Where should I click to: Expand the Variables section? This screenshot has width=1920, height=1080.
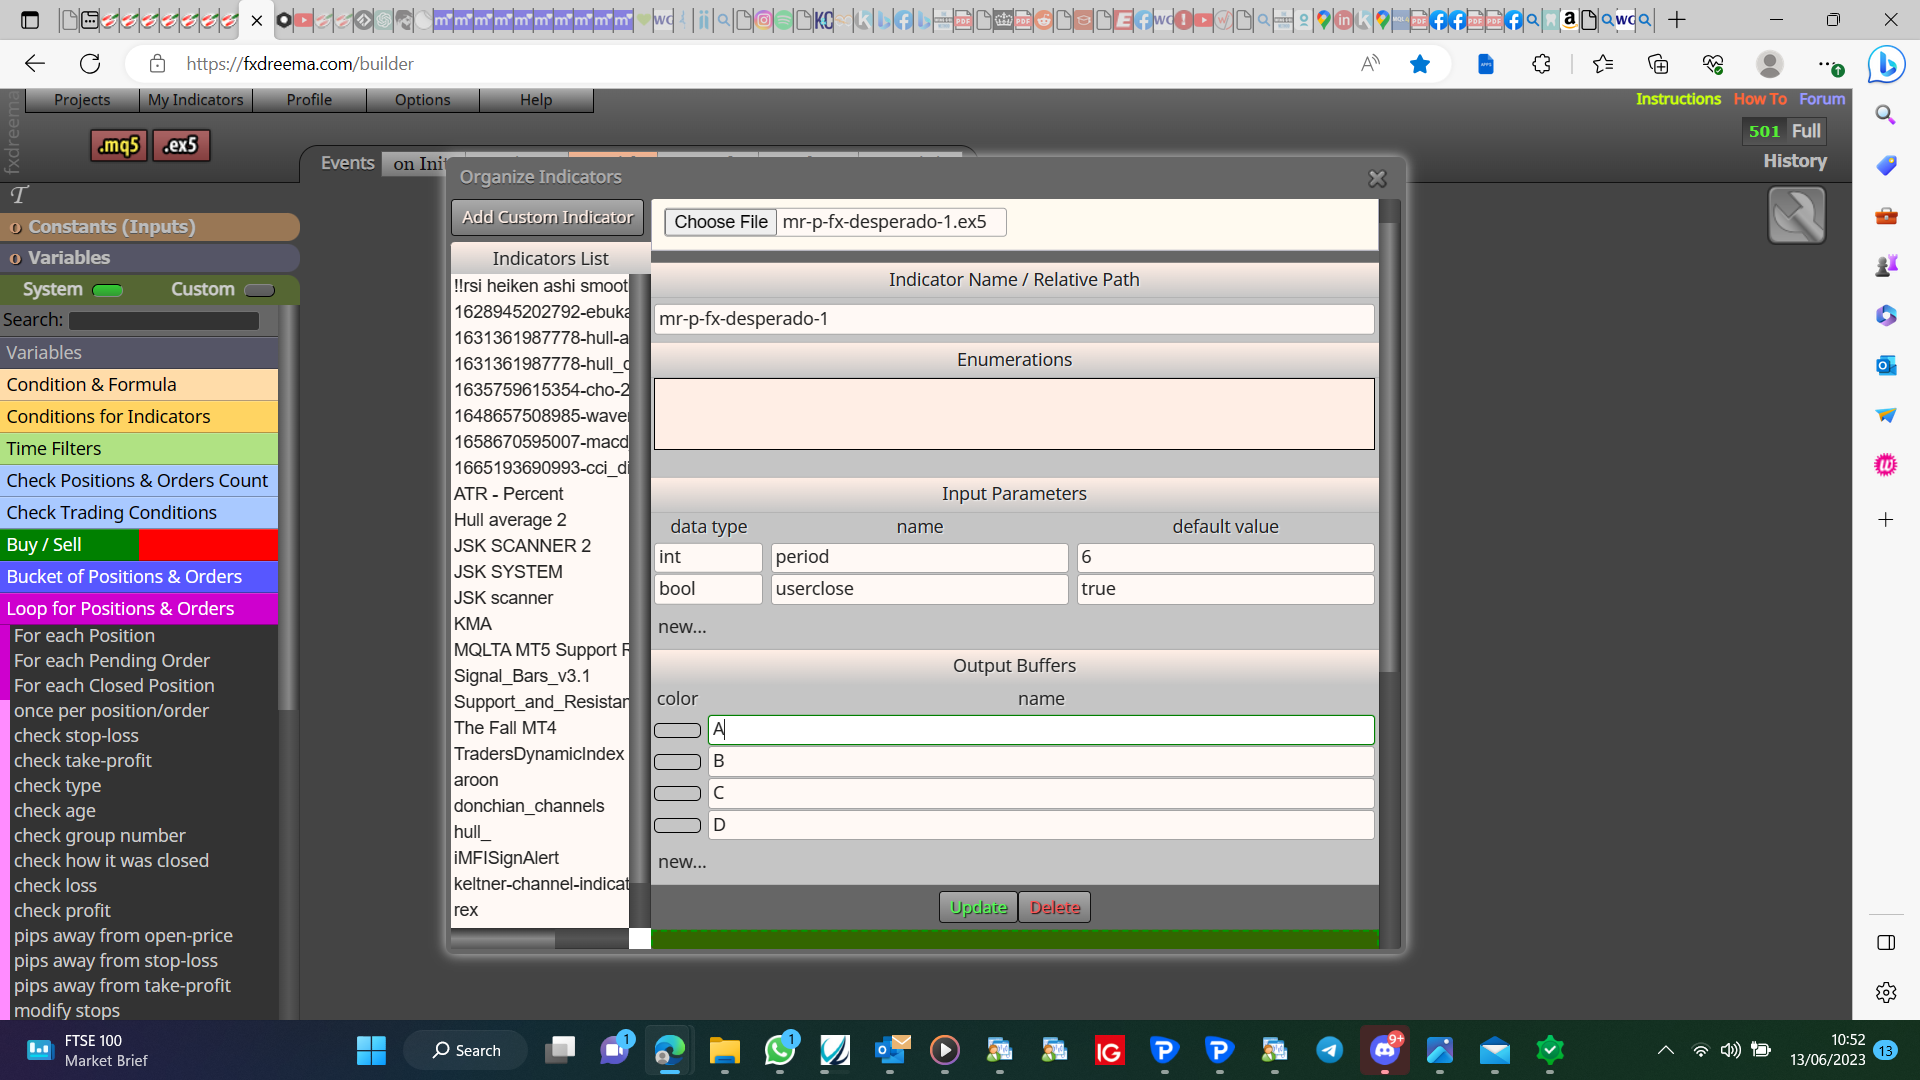click(x=150, y=258)
